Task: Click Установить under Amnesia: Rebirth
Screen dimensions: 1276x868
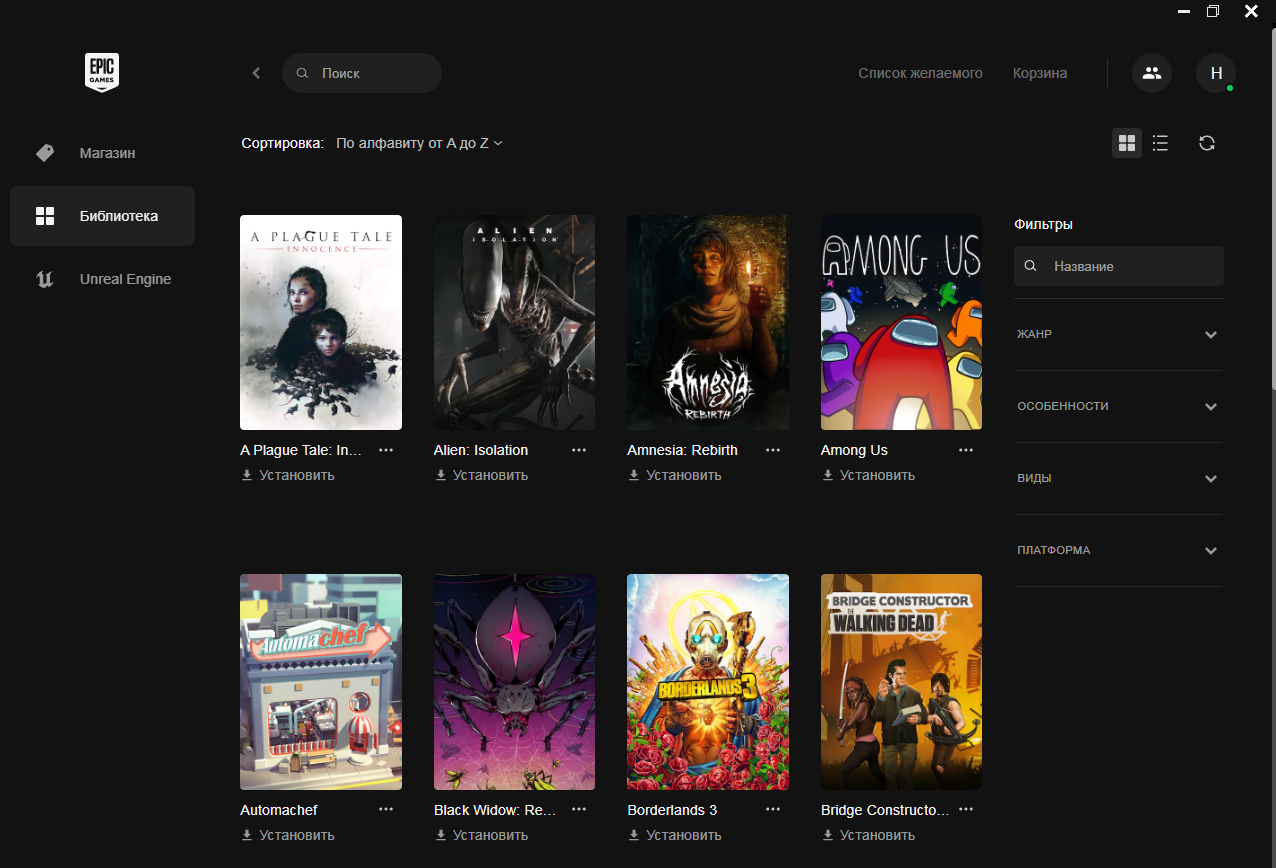Action: [675, 475]
